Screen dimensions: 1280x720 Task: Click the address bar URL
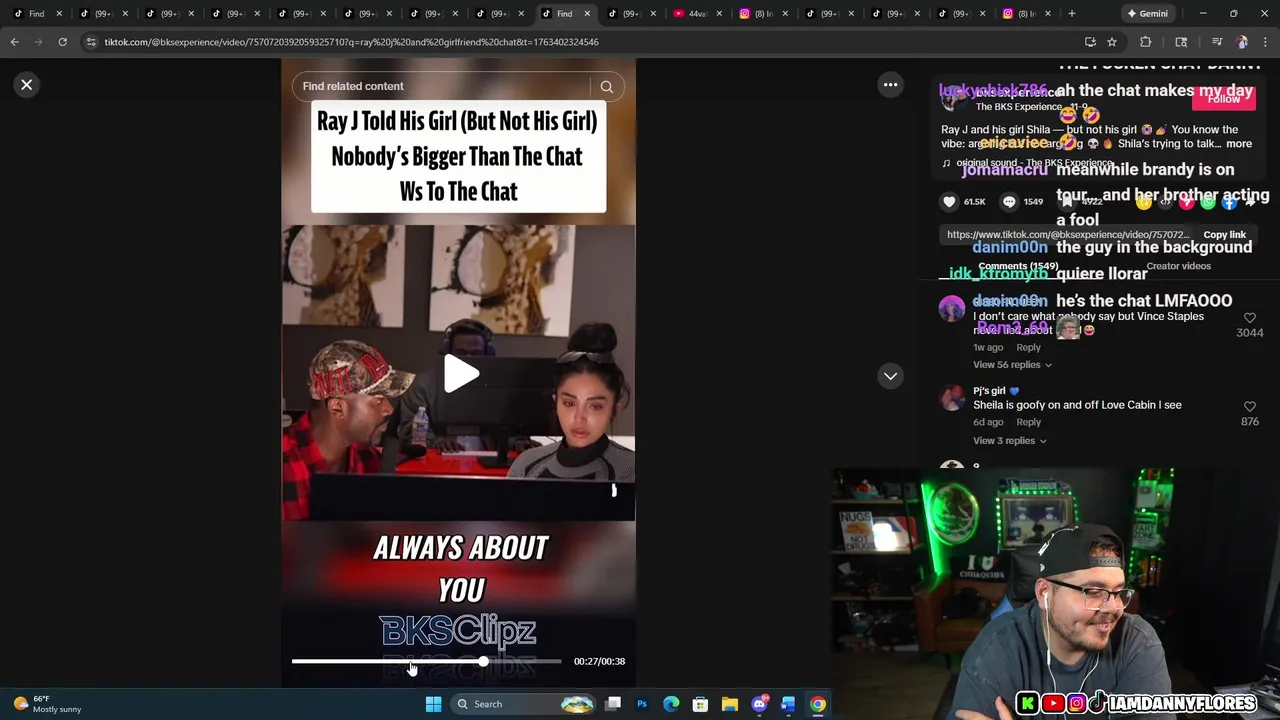[x=352, y=42]
